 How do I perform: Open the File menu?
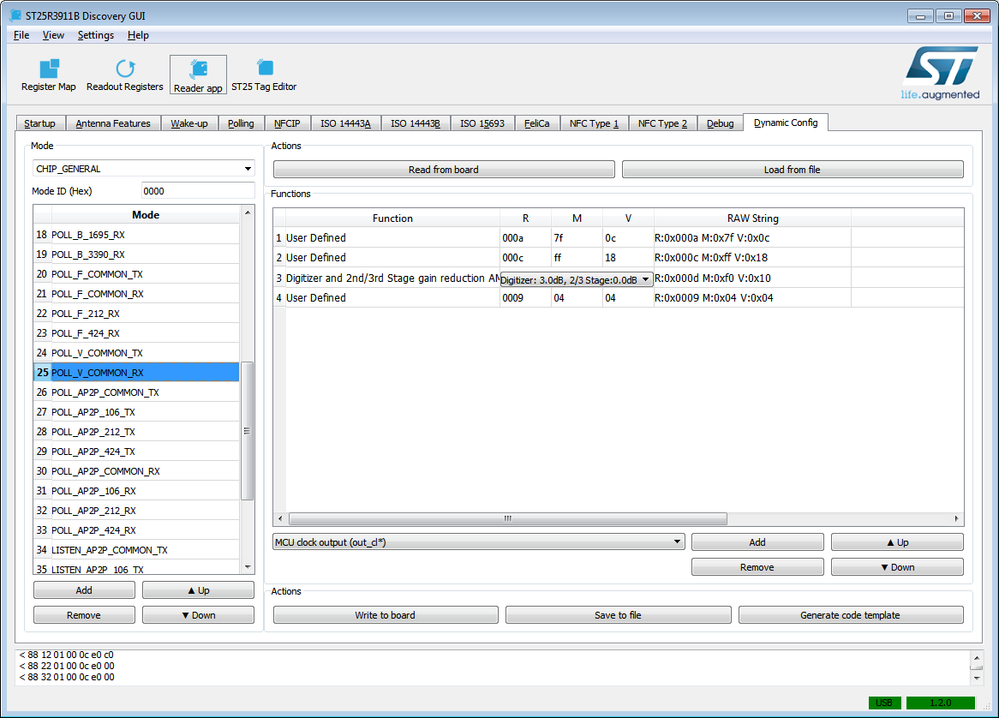click(x=21, y=35)
